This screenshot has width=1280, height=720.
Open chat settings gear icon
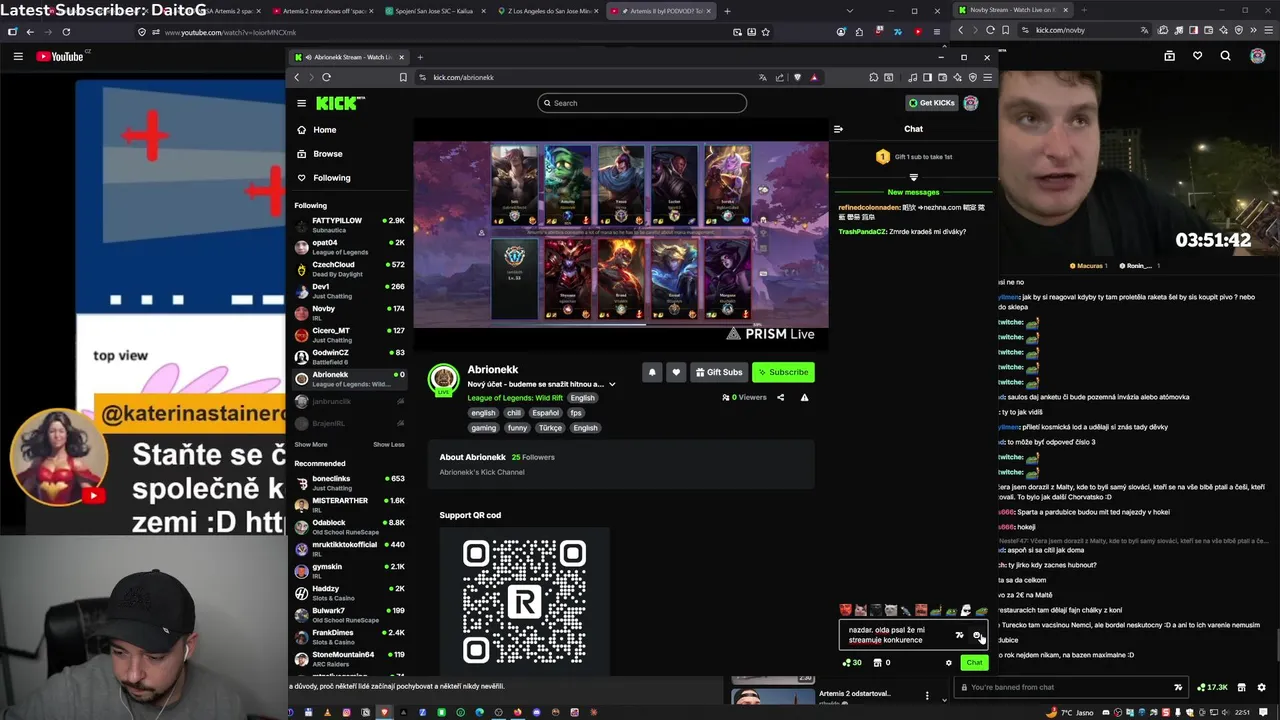[949, 662]
